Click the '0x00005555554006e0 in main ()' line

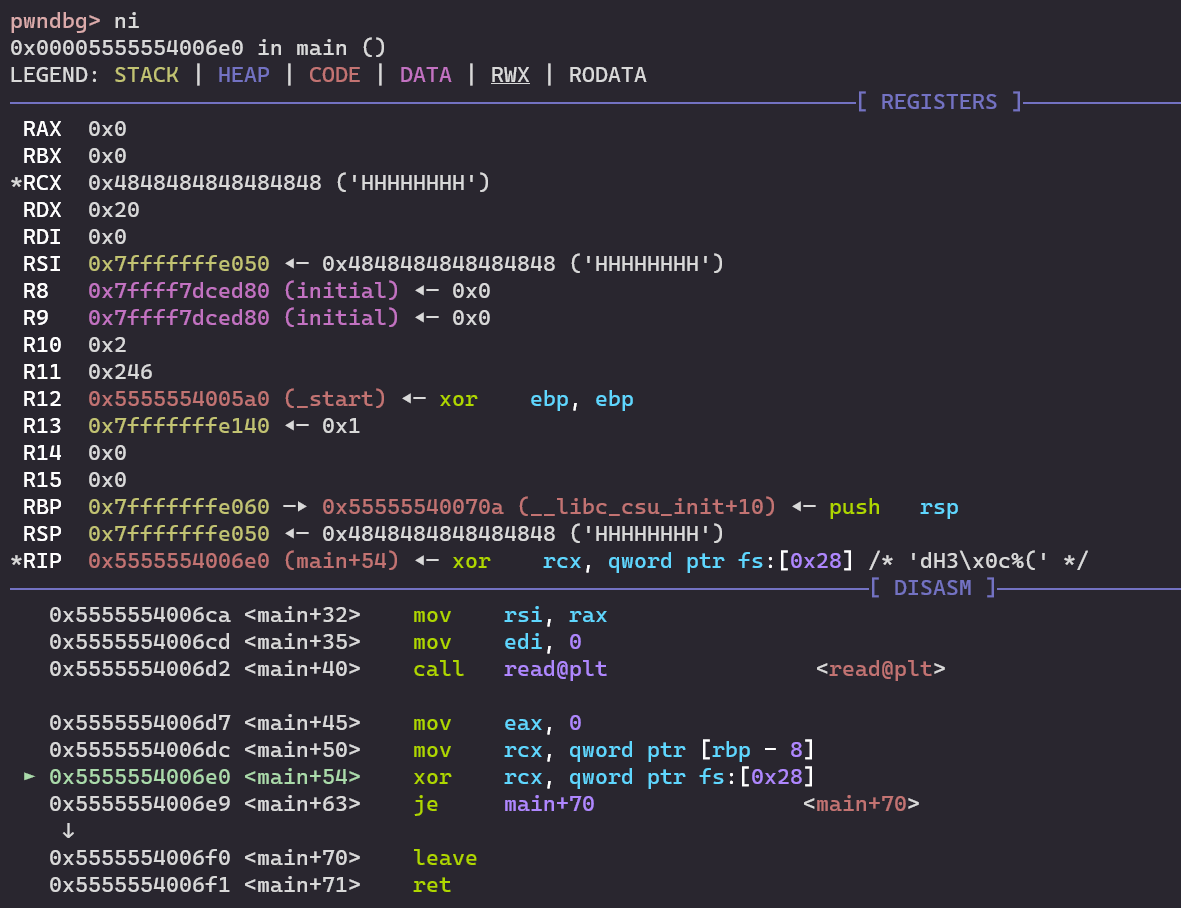pyautogui.click(x=197, y=48)
